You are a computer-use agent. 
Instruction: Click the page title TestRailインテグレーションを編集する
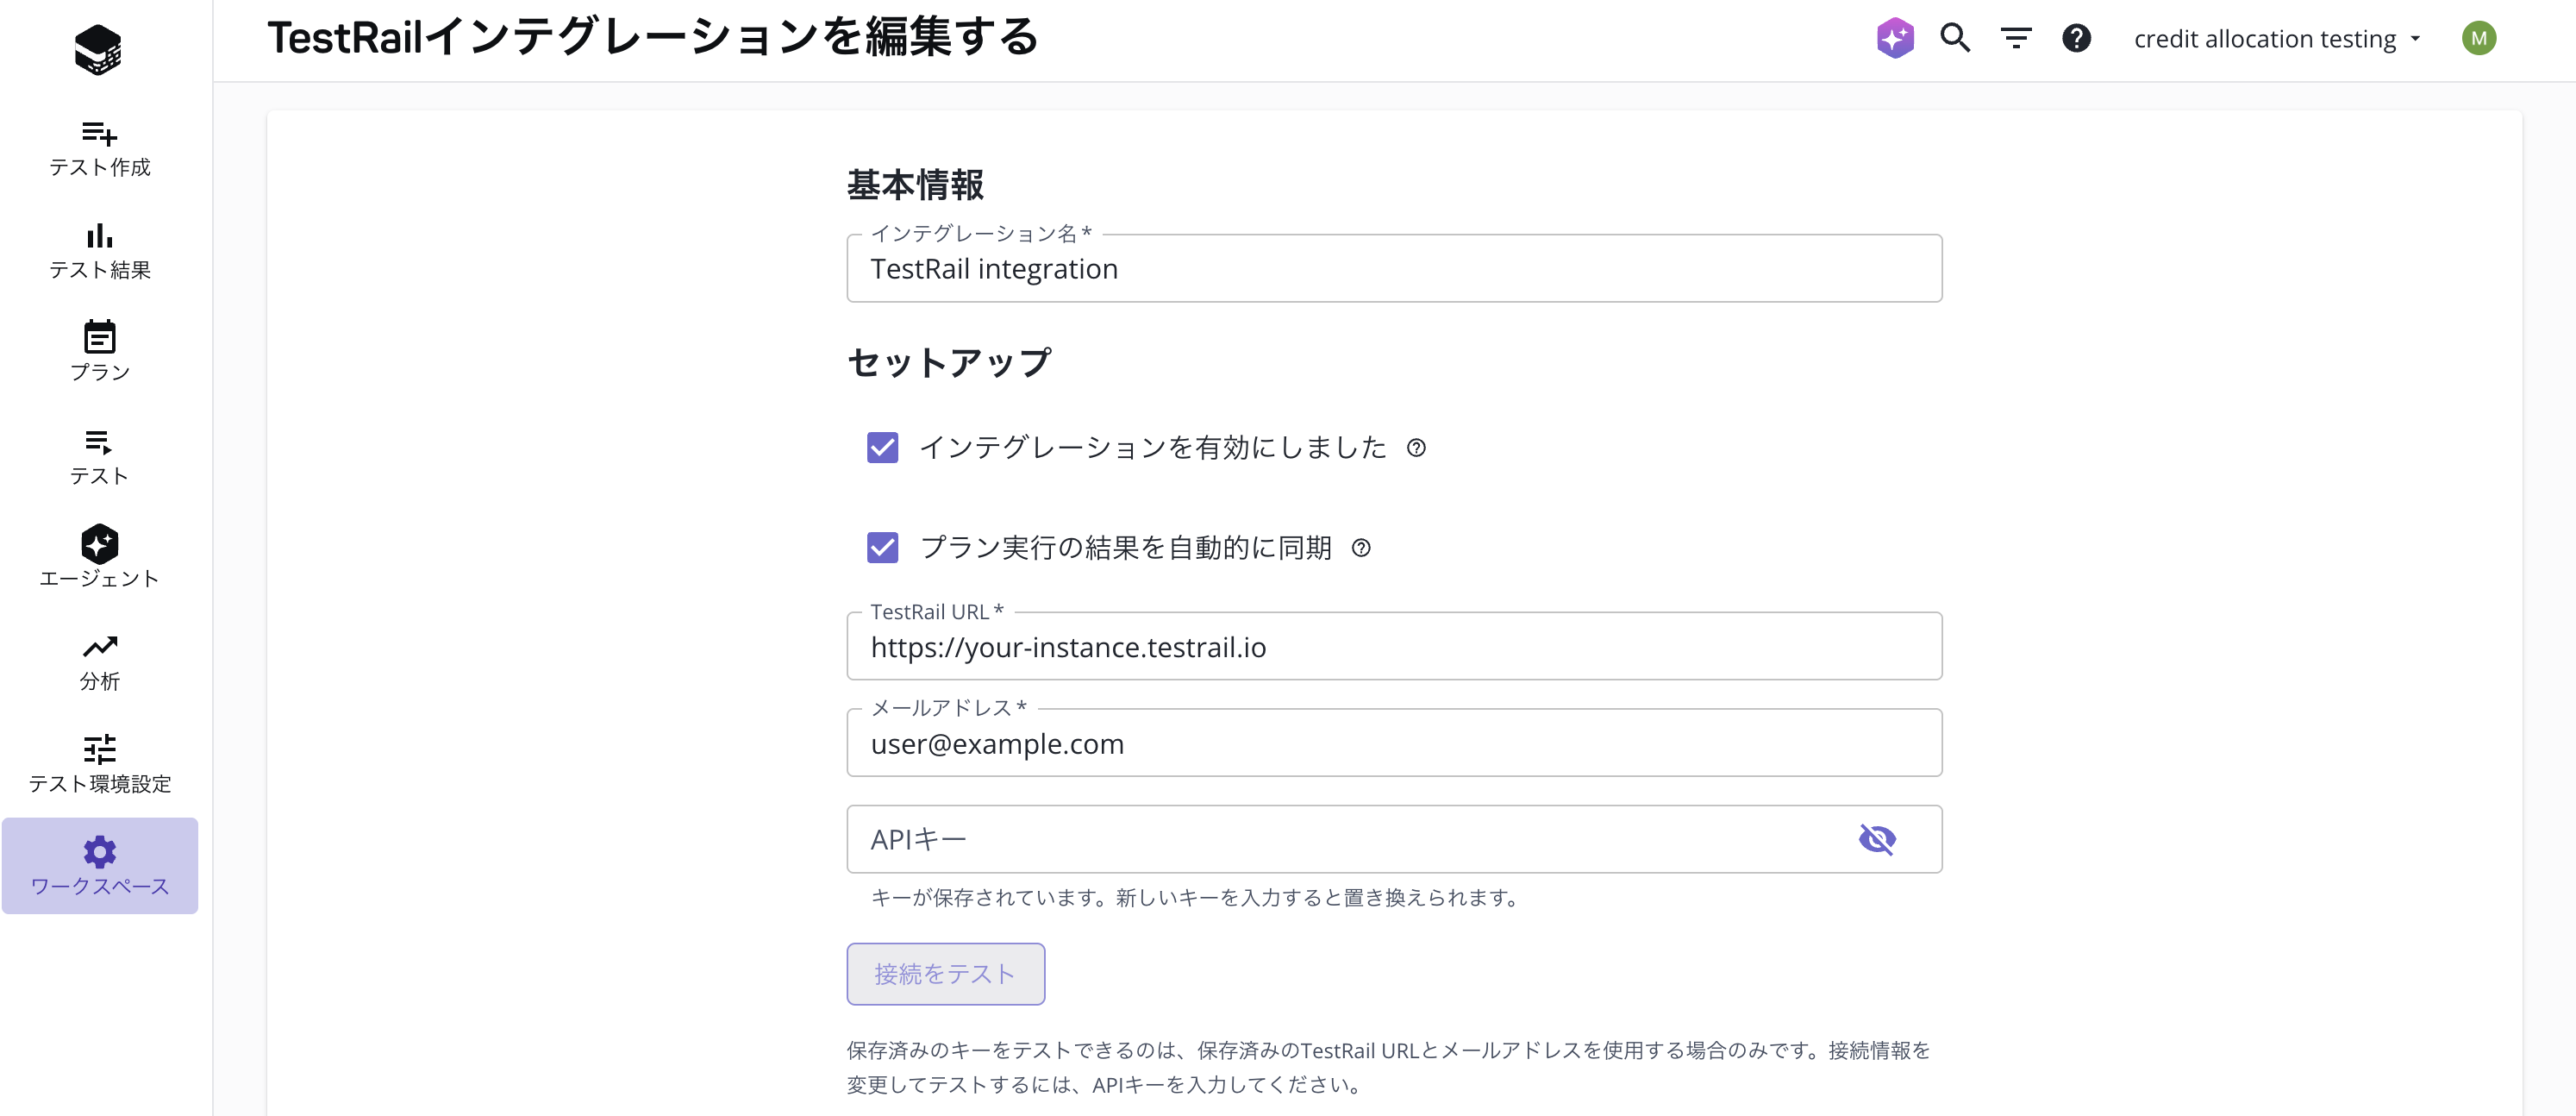(653, 38)
